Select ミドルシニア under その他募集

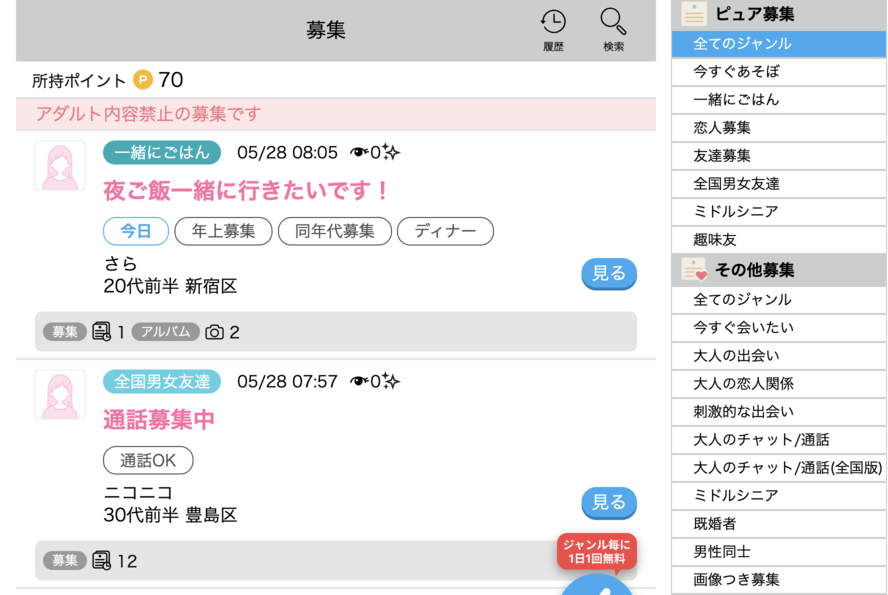(779, 495)
